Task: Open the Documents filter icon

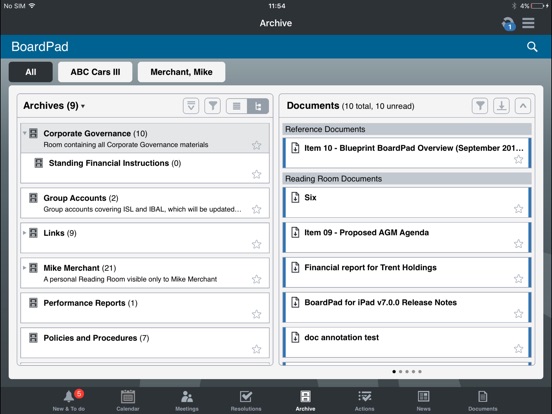Action: point(480,106)
